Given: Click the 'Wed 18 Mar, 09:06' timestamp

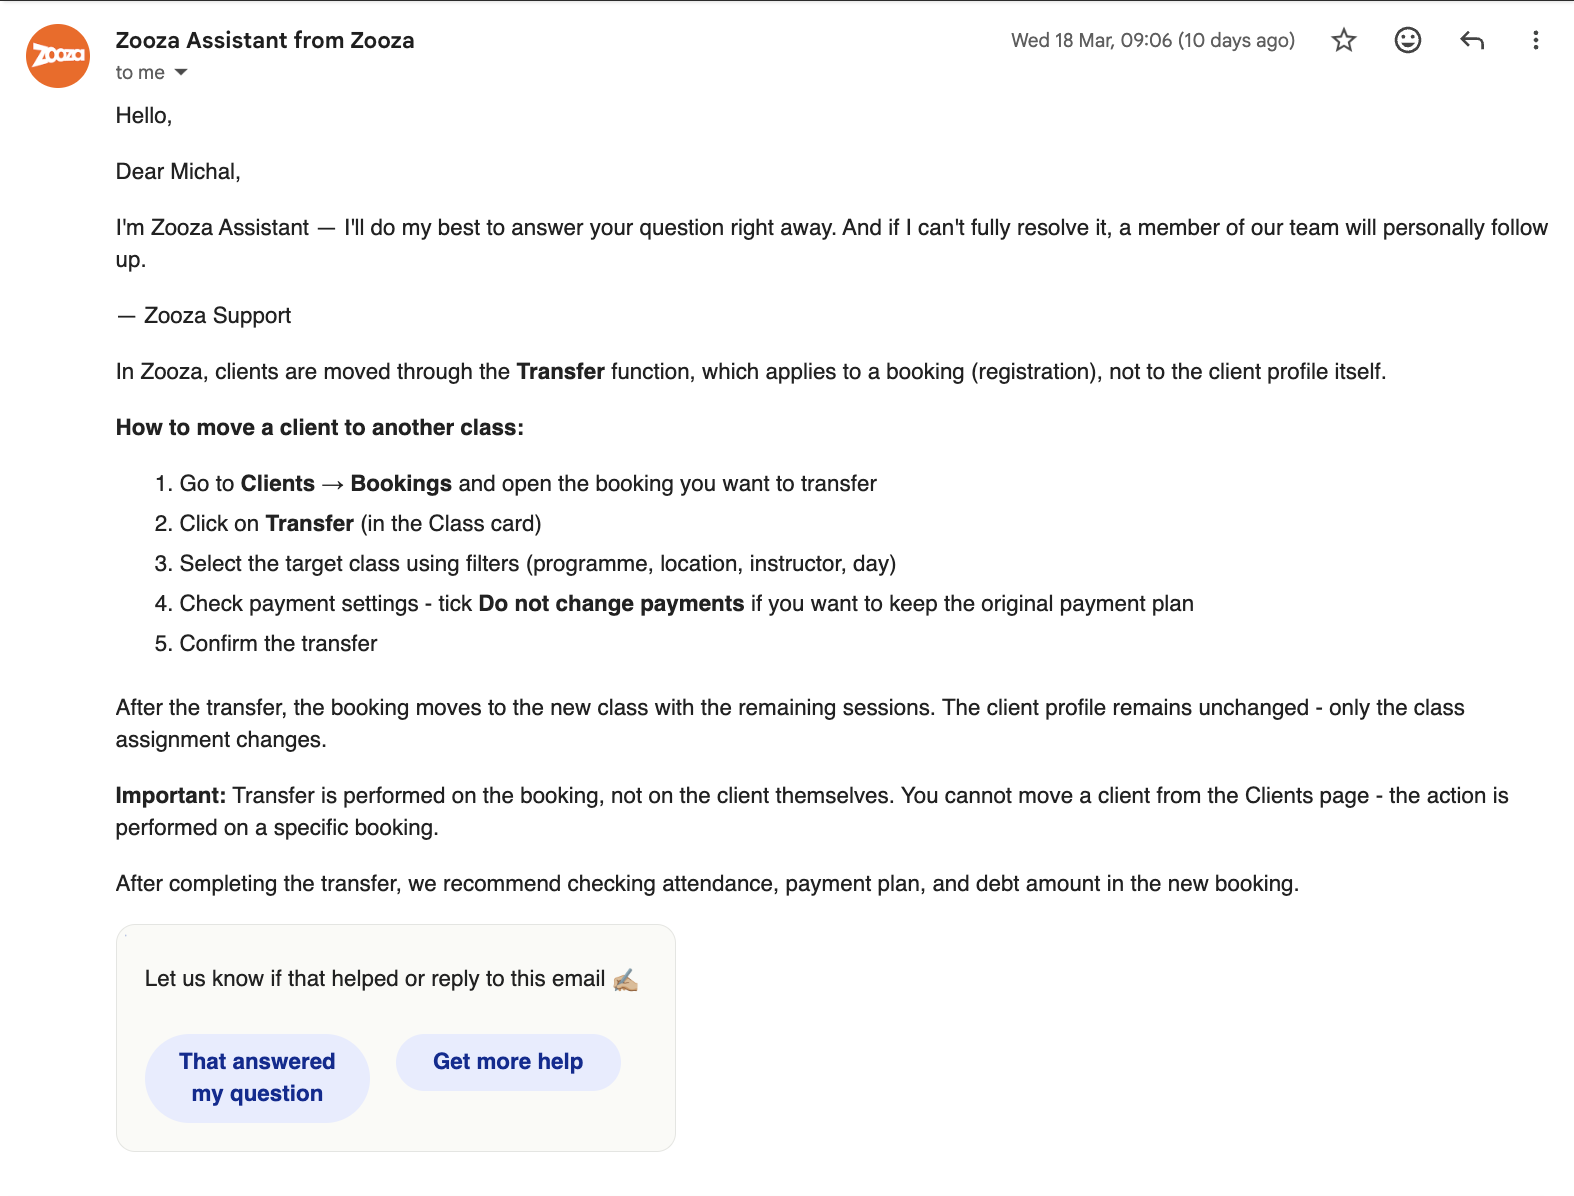Looking at the screenshot, I should [1152, 40].
